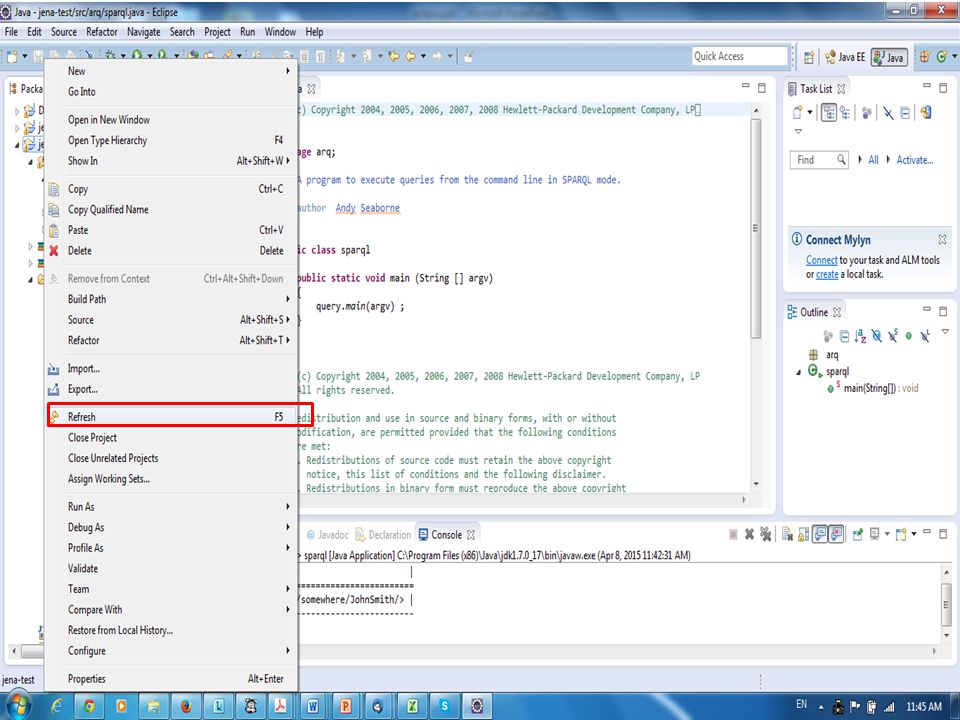Click the Display Selected Console icon
Viewport: 960px width, 720px height.
point(874,534)
